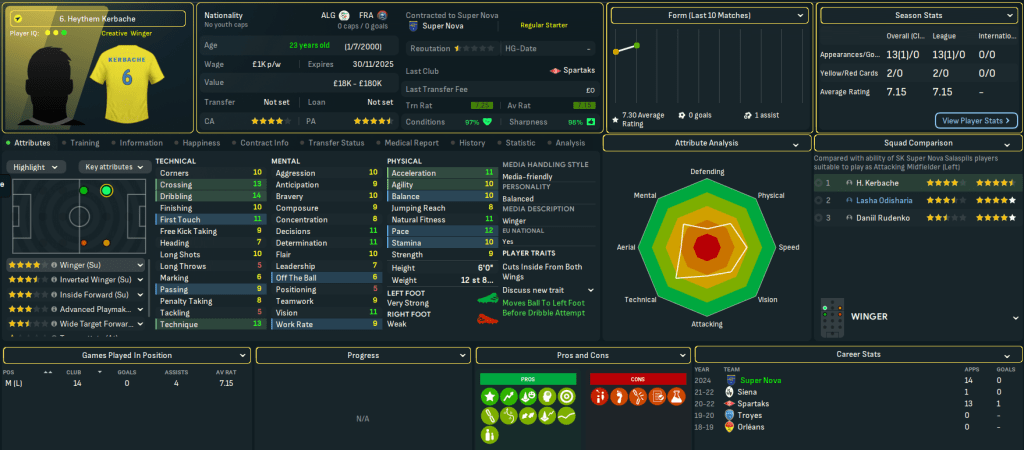1024x450 pixels.
Task: Open the Highlight dropdown
Action: [x=38, y=167]
